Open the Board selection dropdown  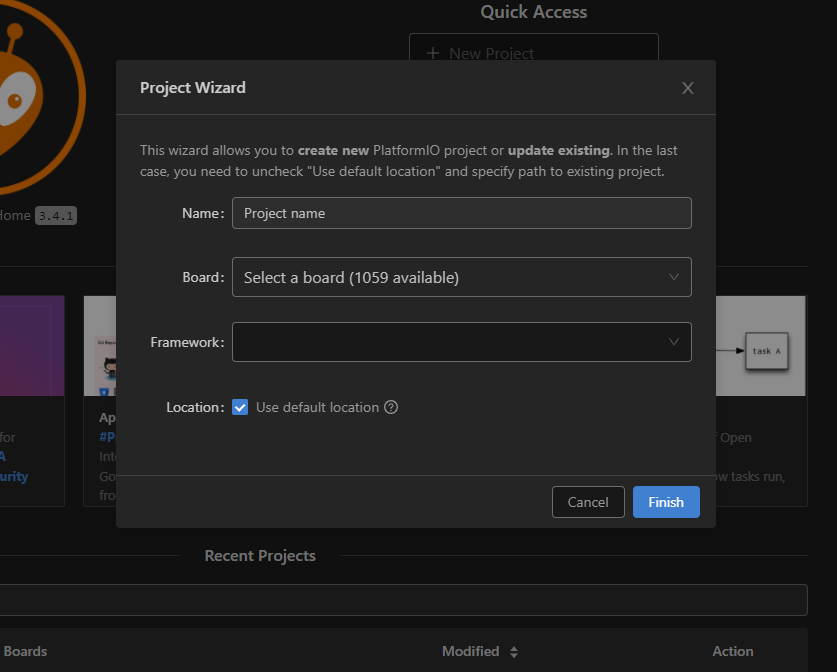(450, 277)
